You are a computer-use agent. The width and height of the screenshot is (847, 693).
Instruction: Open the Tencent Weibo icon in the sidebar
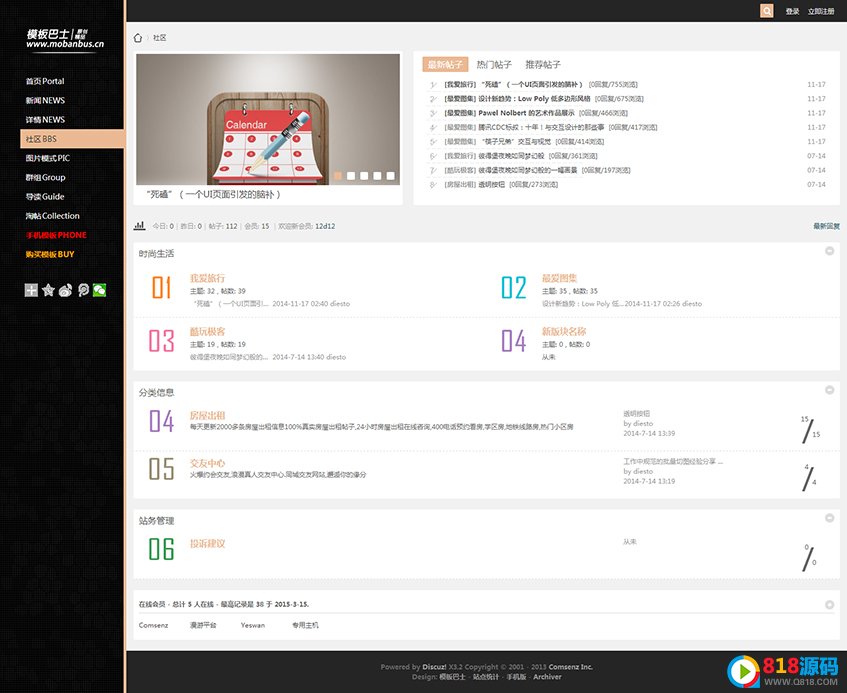[x=83, y=290]
